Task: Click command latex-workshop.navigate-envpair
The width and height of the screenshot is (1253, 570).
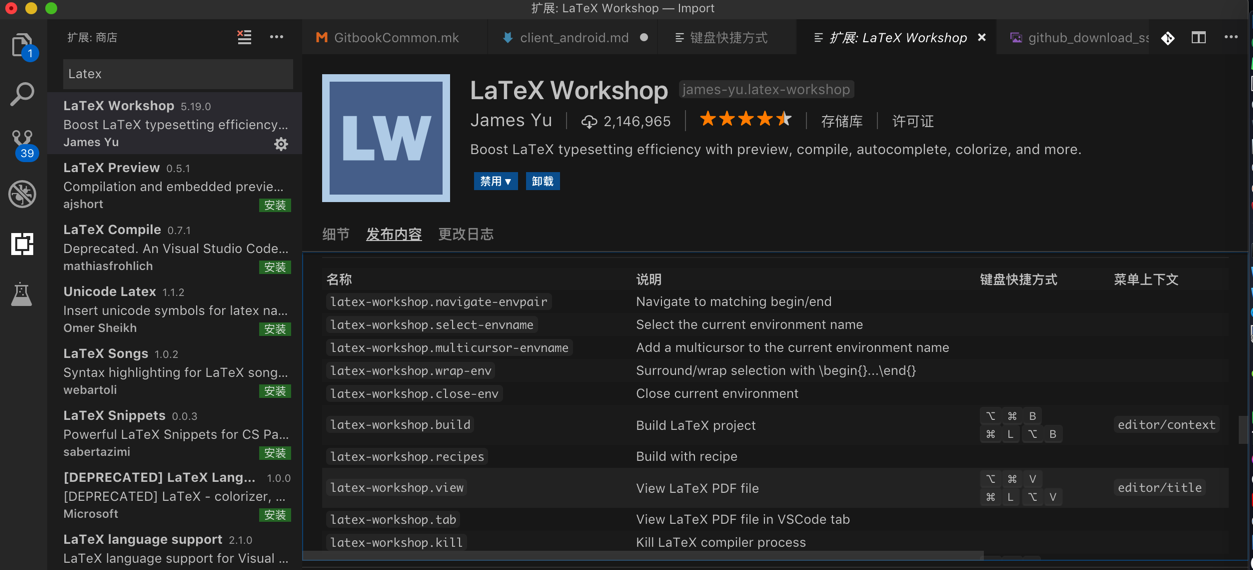Action: click(438, 302)
